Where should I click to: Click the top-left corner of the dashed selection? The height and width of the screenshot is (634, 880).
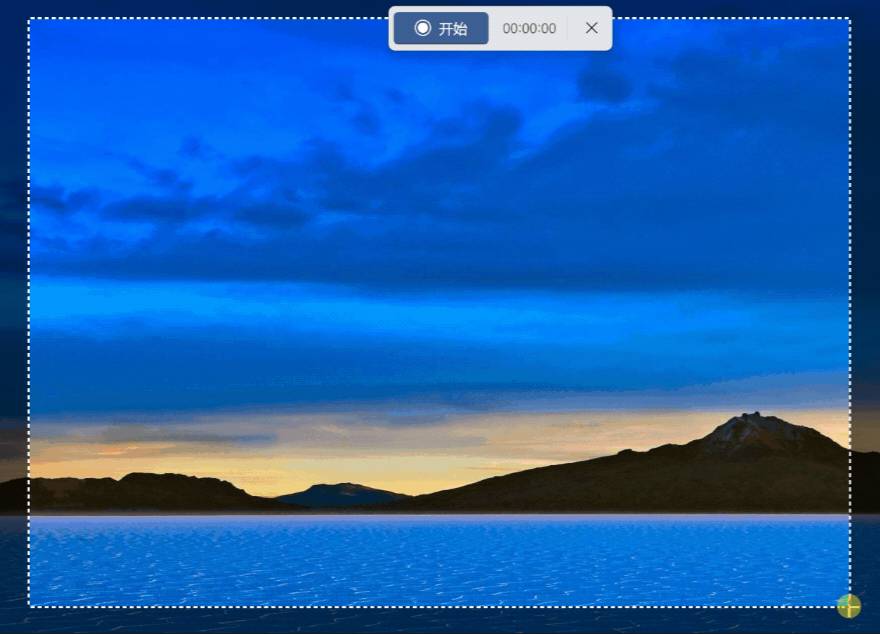29,19
